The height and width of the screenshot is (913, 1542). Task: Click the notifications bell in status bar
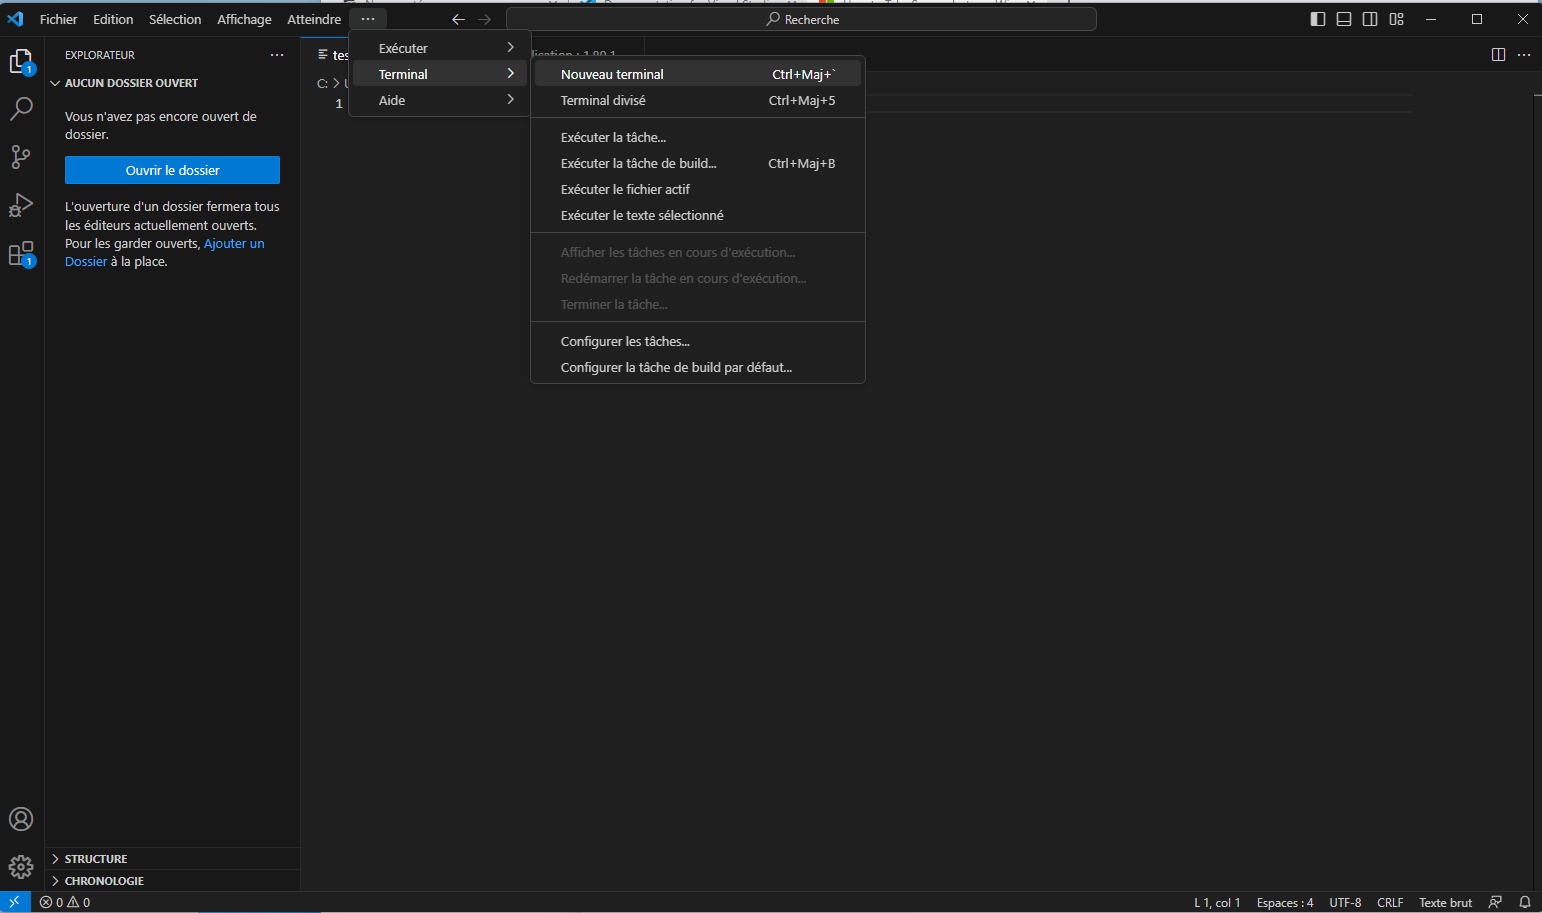point(1525,902)
